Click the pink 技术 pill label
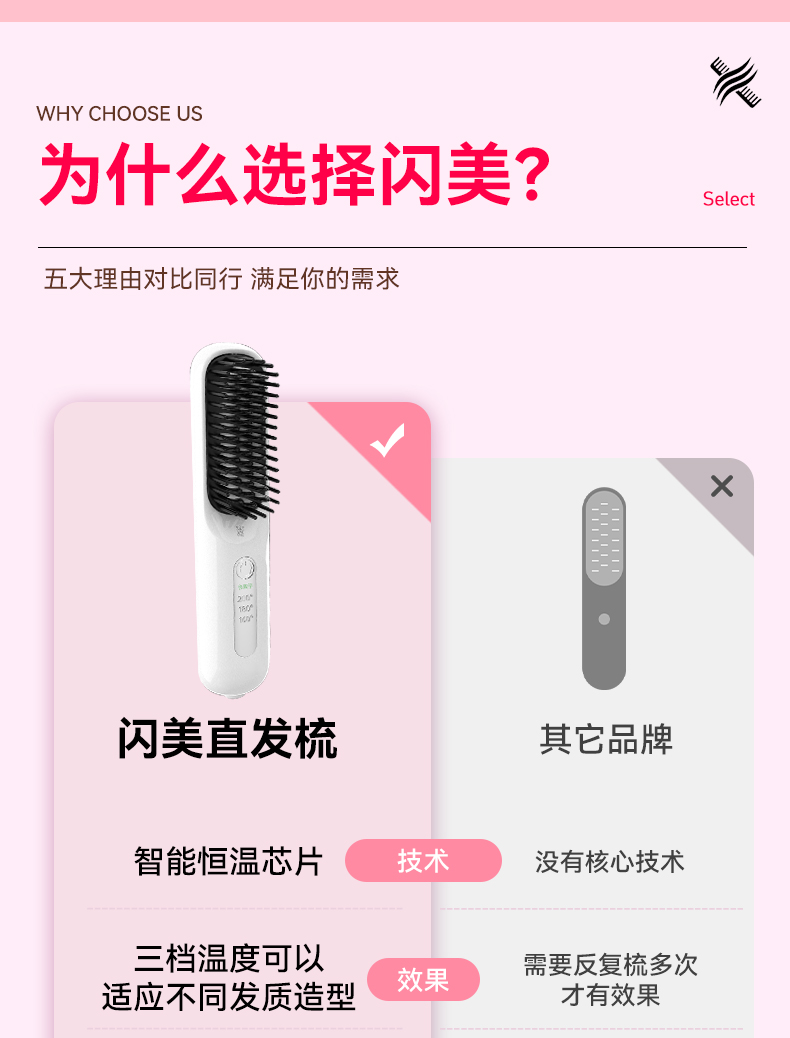This screenshot has height=1038, width=790. coord(423,861)
